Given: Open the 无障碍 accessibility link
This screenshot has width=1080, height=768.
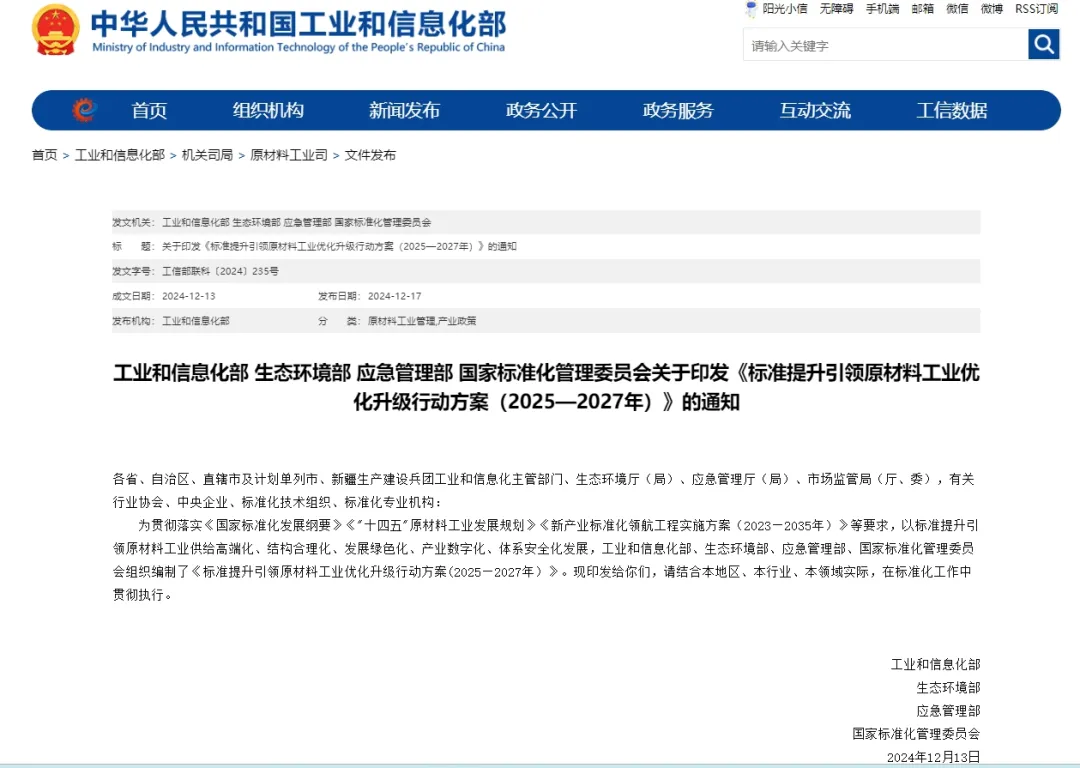Looking at the screenshot, I should (836, 9).
